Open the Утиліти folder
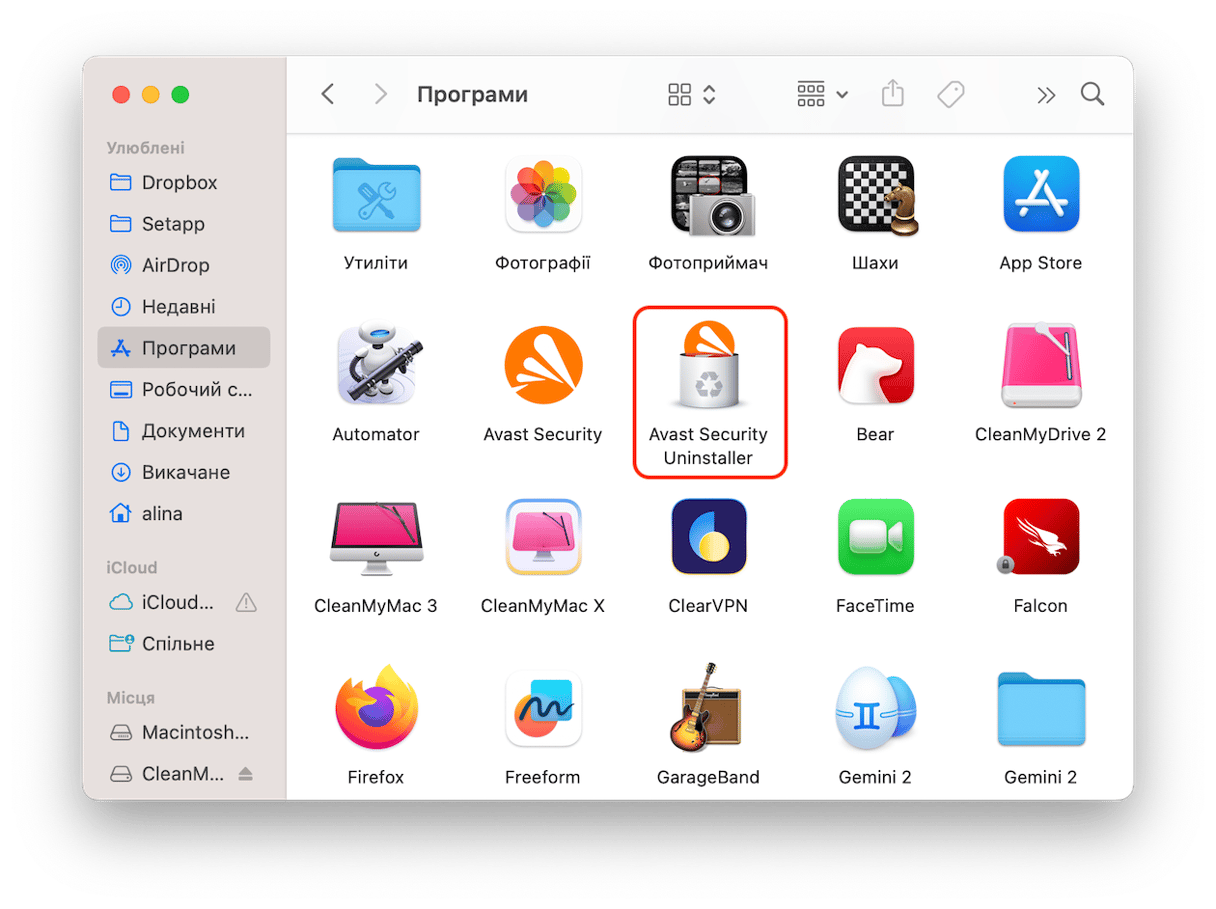 (375, 195)
